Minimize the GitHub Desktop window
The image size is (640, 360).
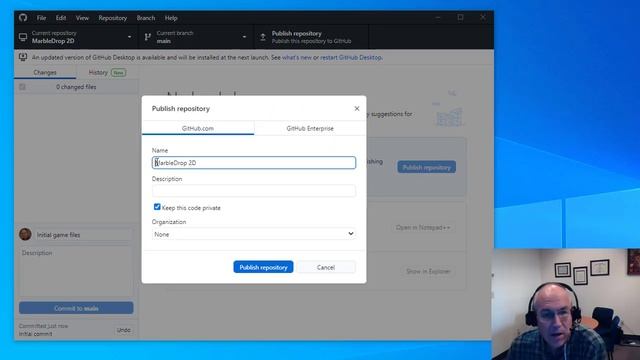438,18
